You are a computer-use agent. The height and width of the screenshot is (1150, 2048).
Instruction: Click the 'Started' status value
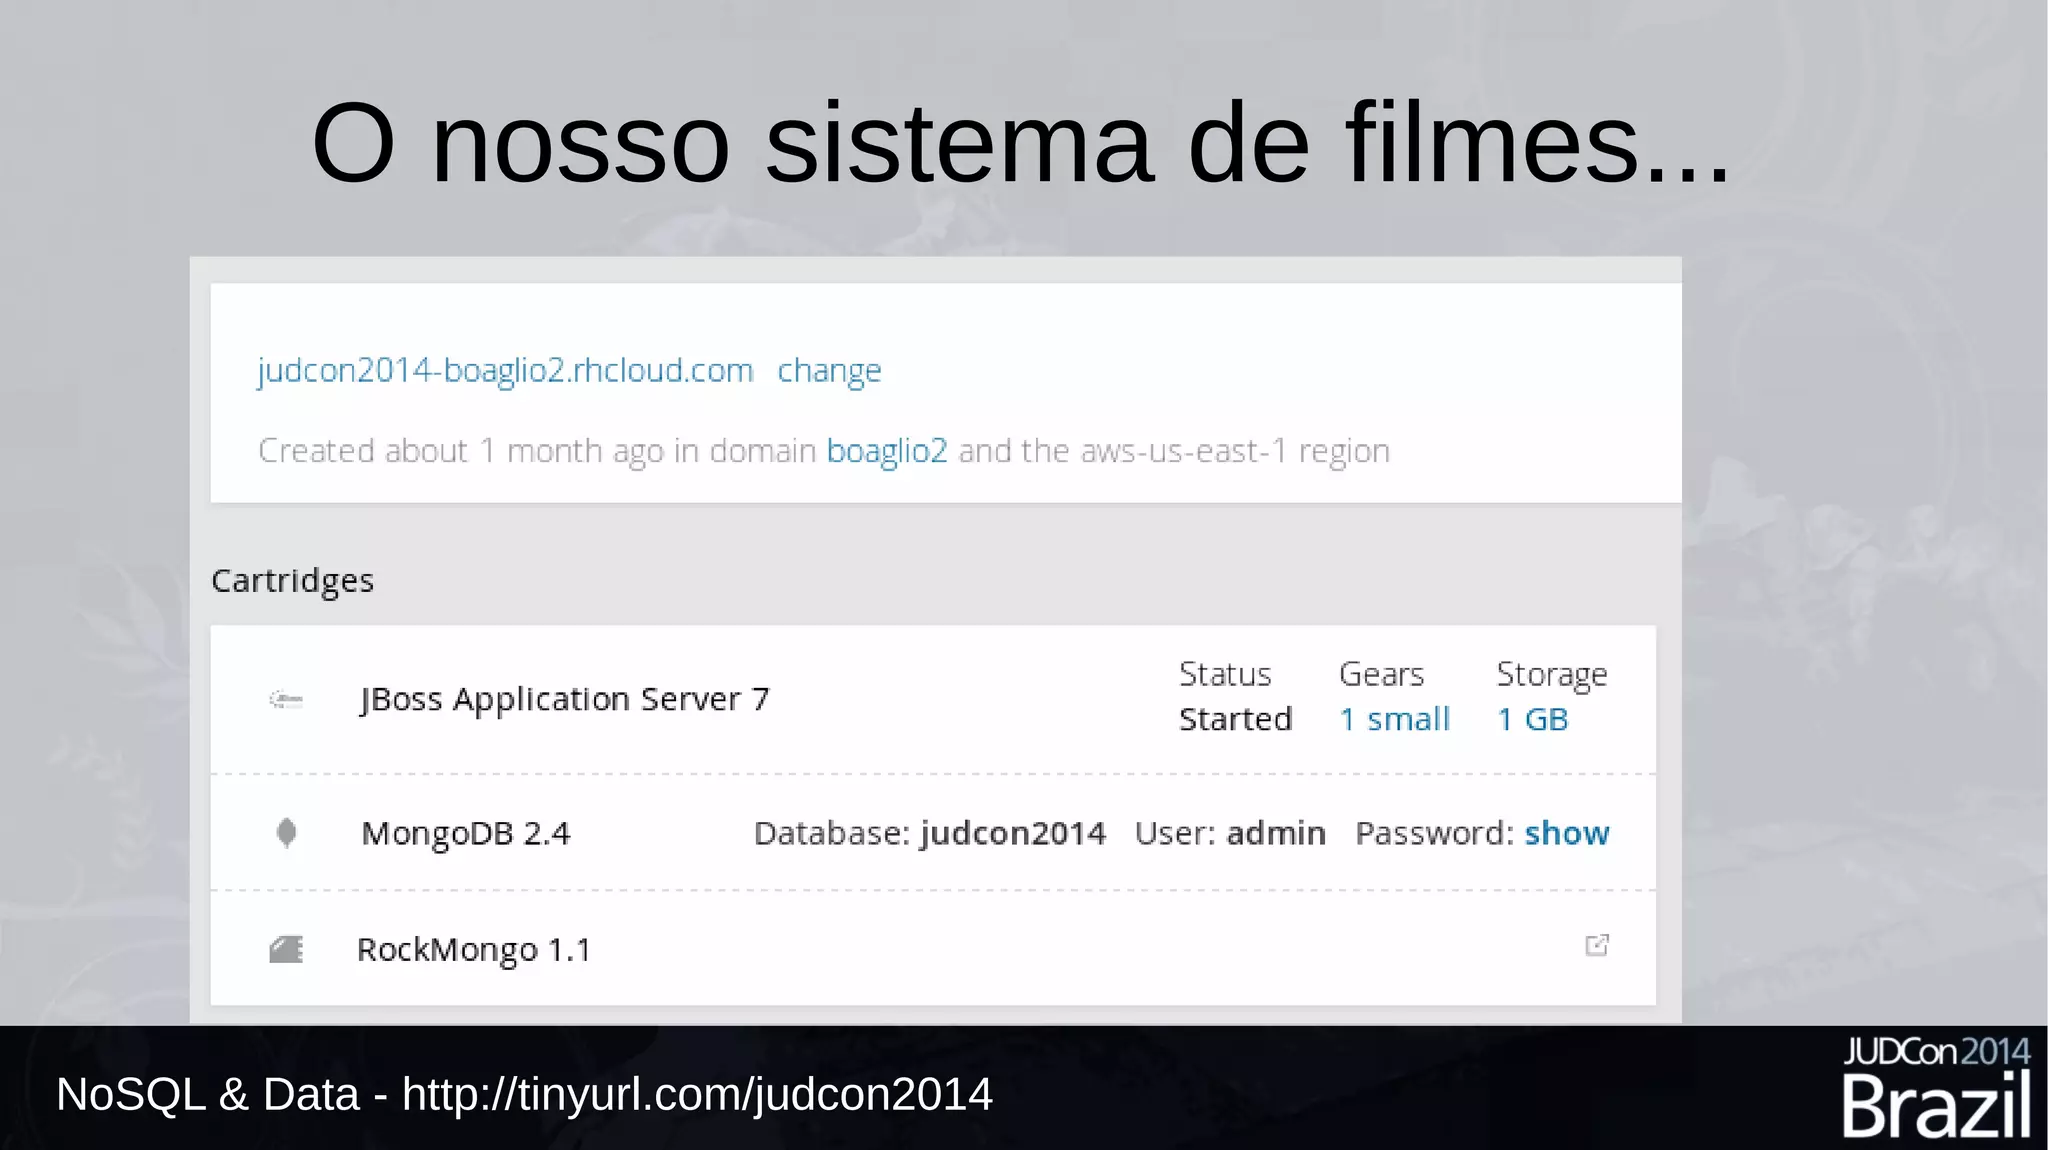(x=1235, y=719)
